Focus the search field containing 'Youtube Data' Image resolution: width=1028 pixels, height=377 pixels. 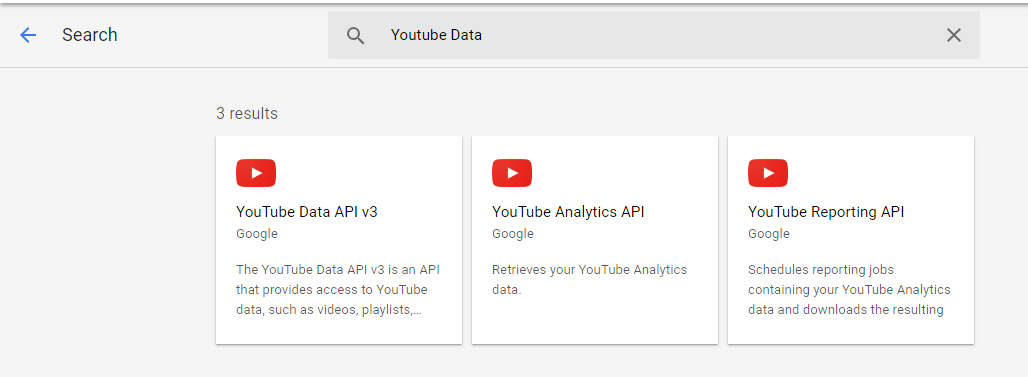[x=654, y=35]
